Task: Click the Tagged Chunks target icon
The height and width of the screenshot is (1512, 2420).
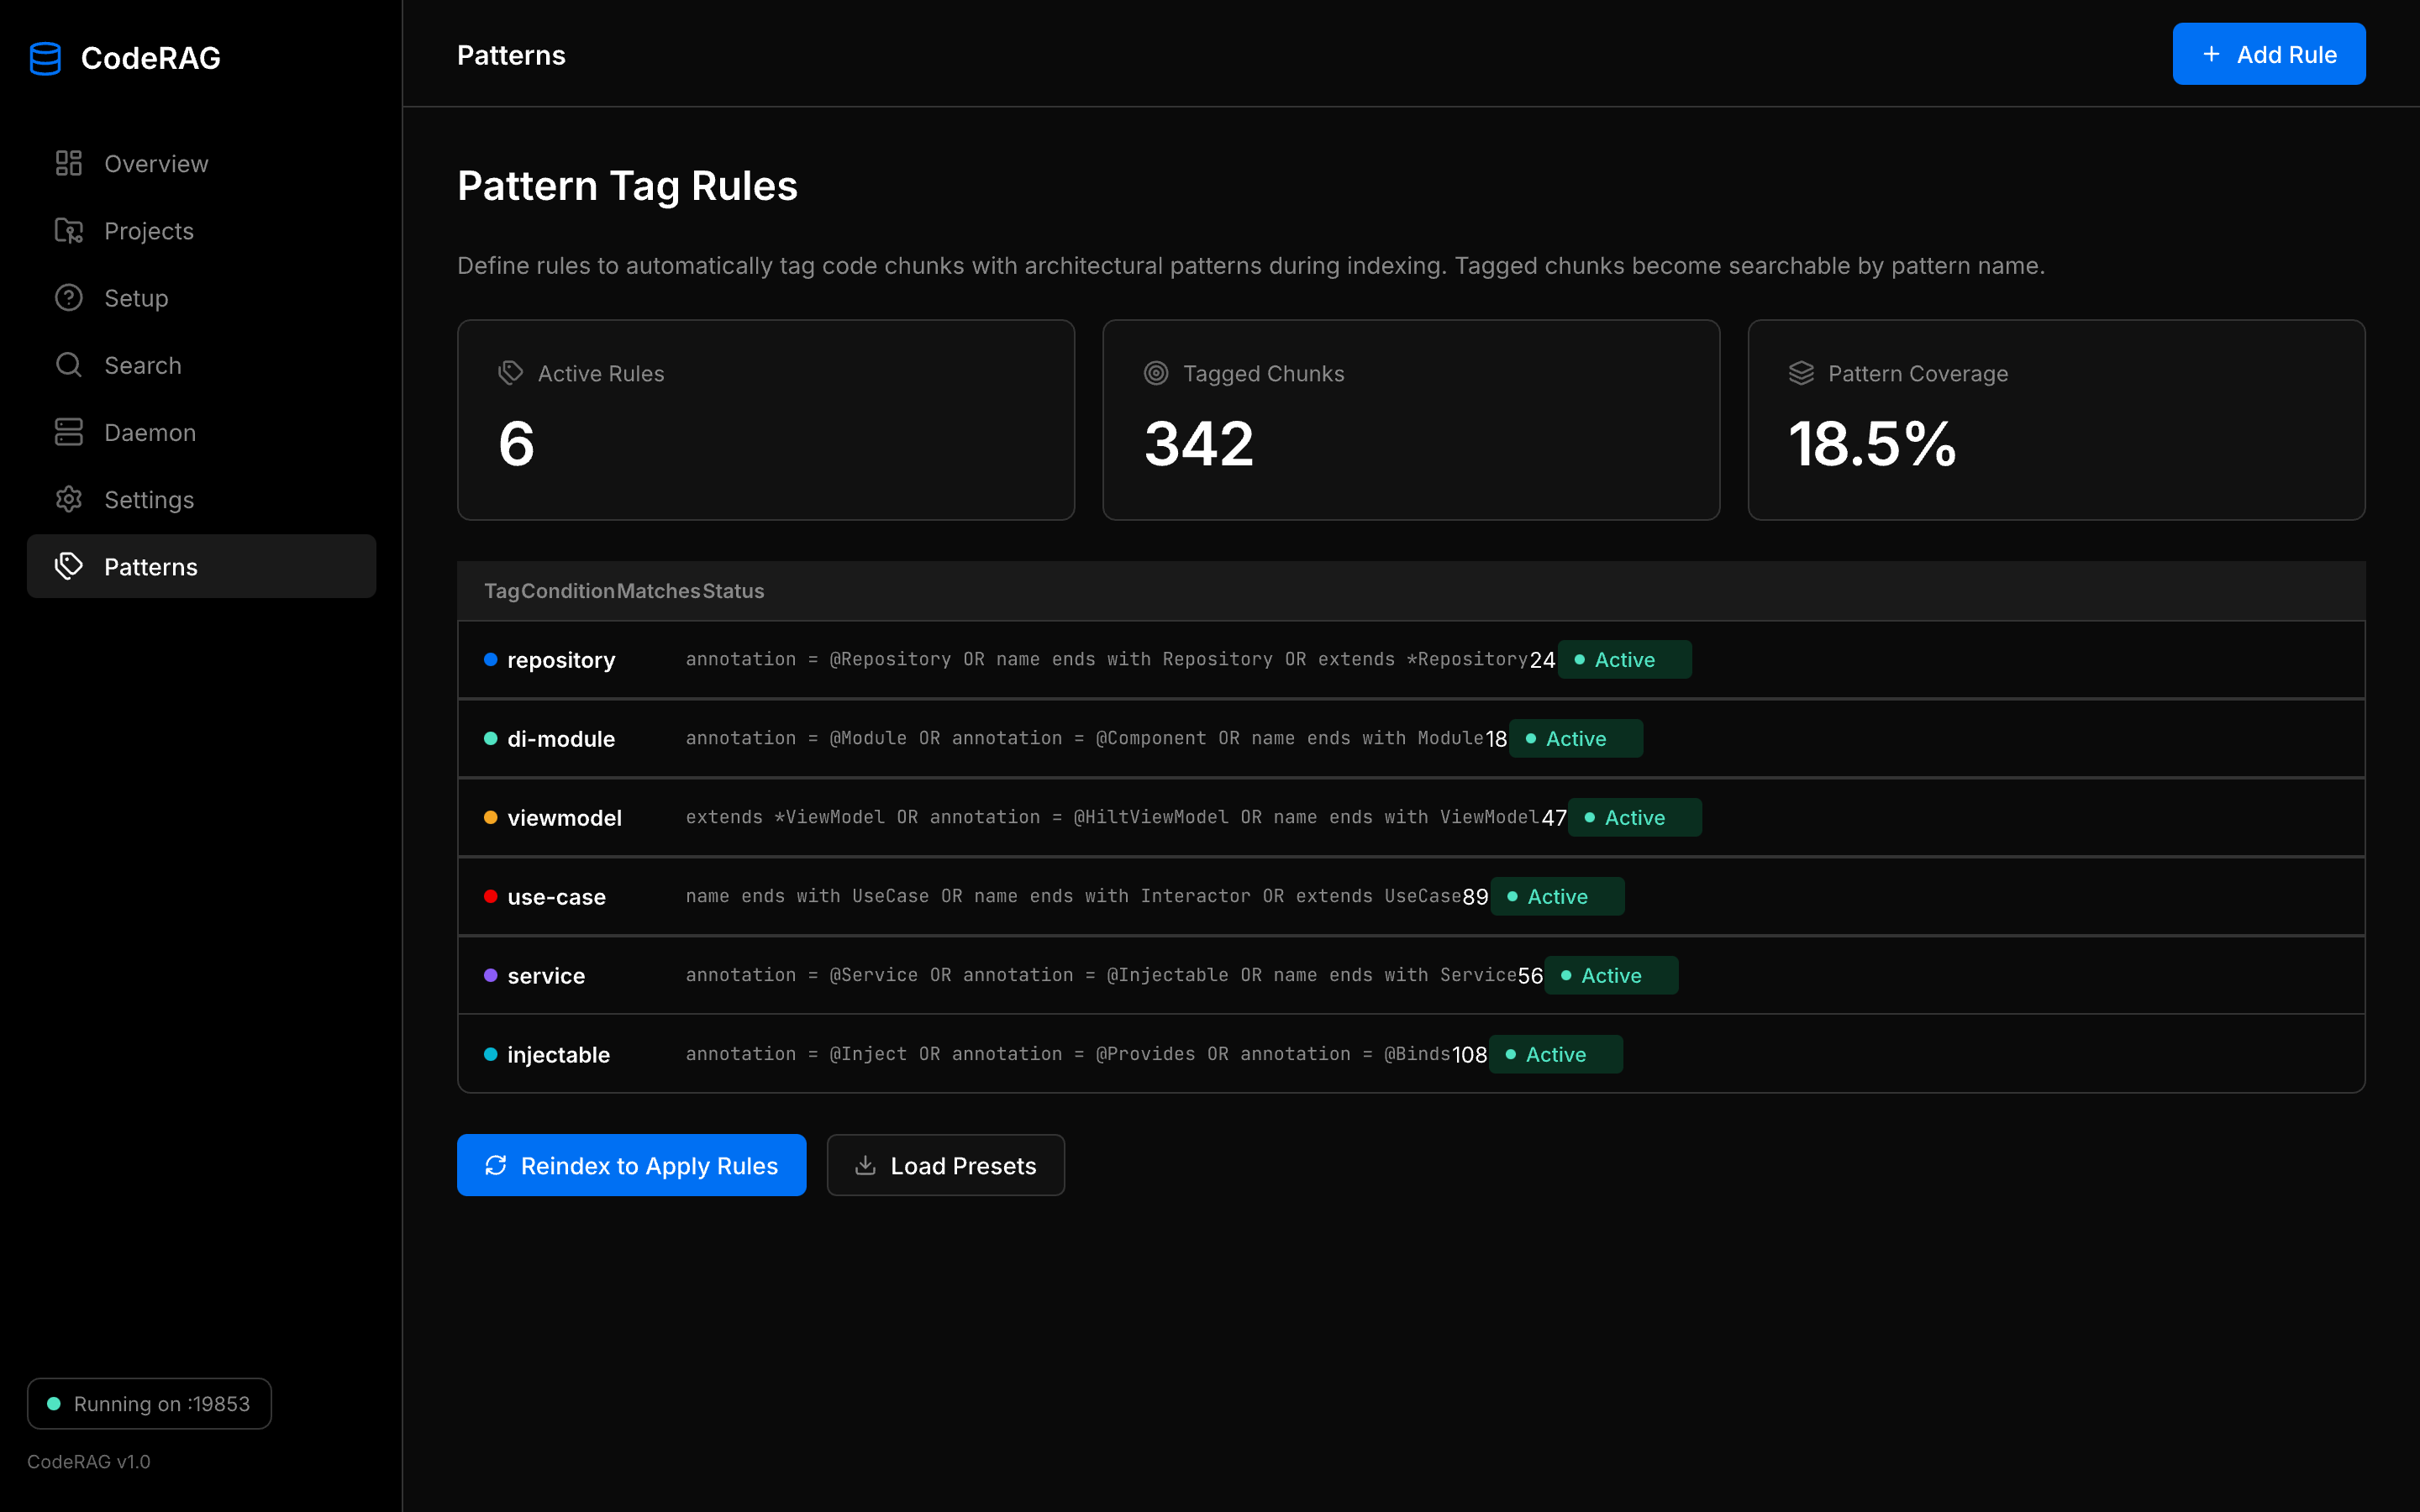Action: 1156,373
